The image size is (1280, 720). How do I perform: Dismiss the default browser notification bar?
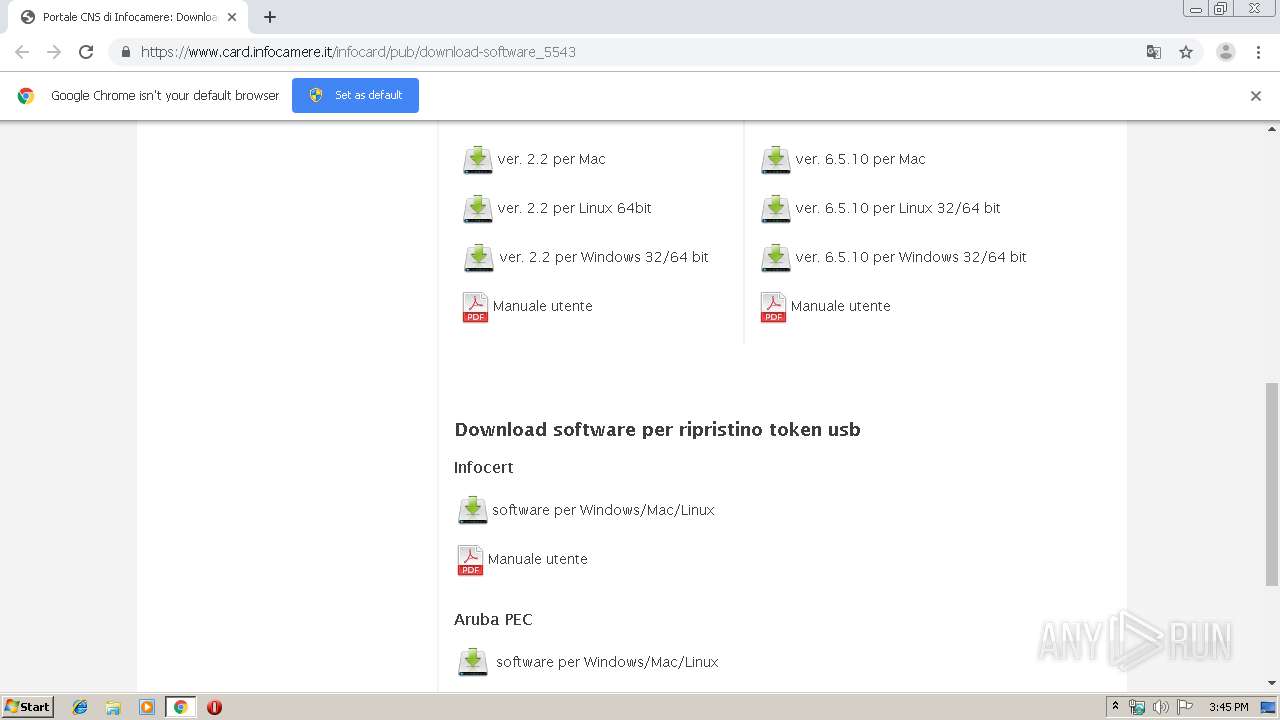(1256, 96)
